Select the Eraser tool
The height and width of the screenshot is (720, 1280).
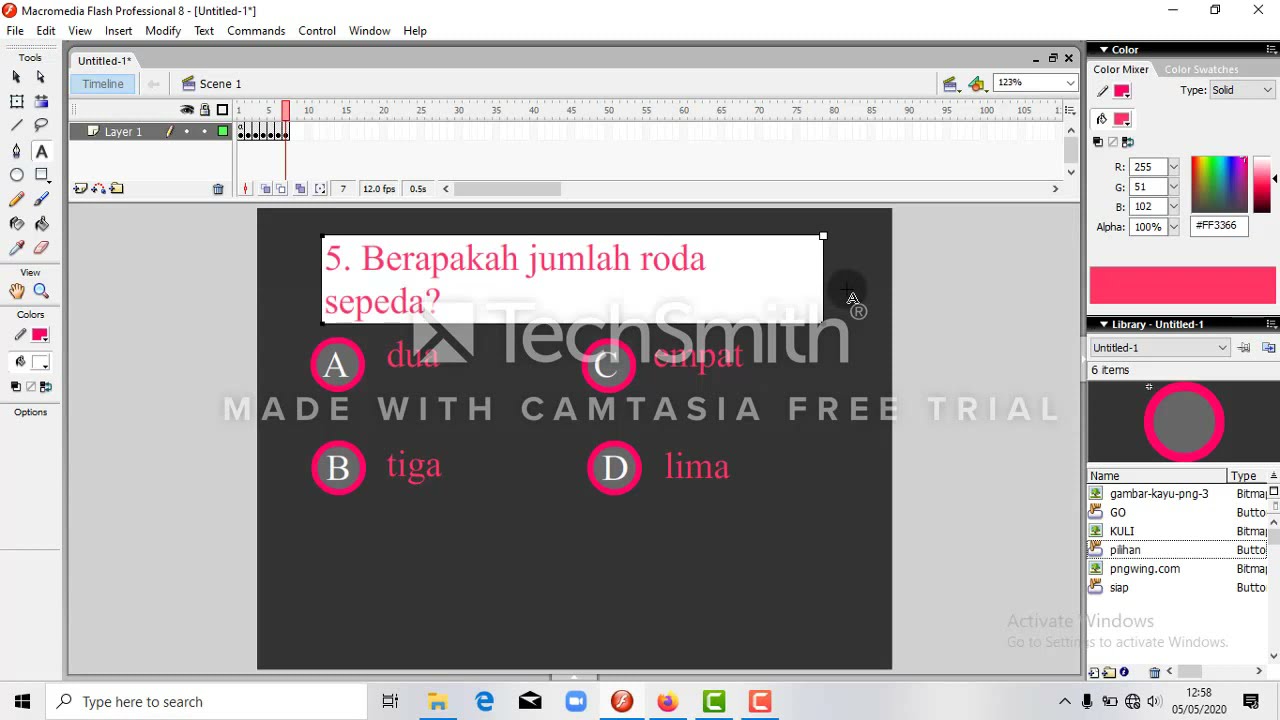(x=41, y=248)
